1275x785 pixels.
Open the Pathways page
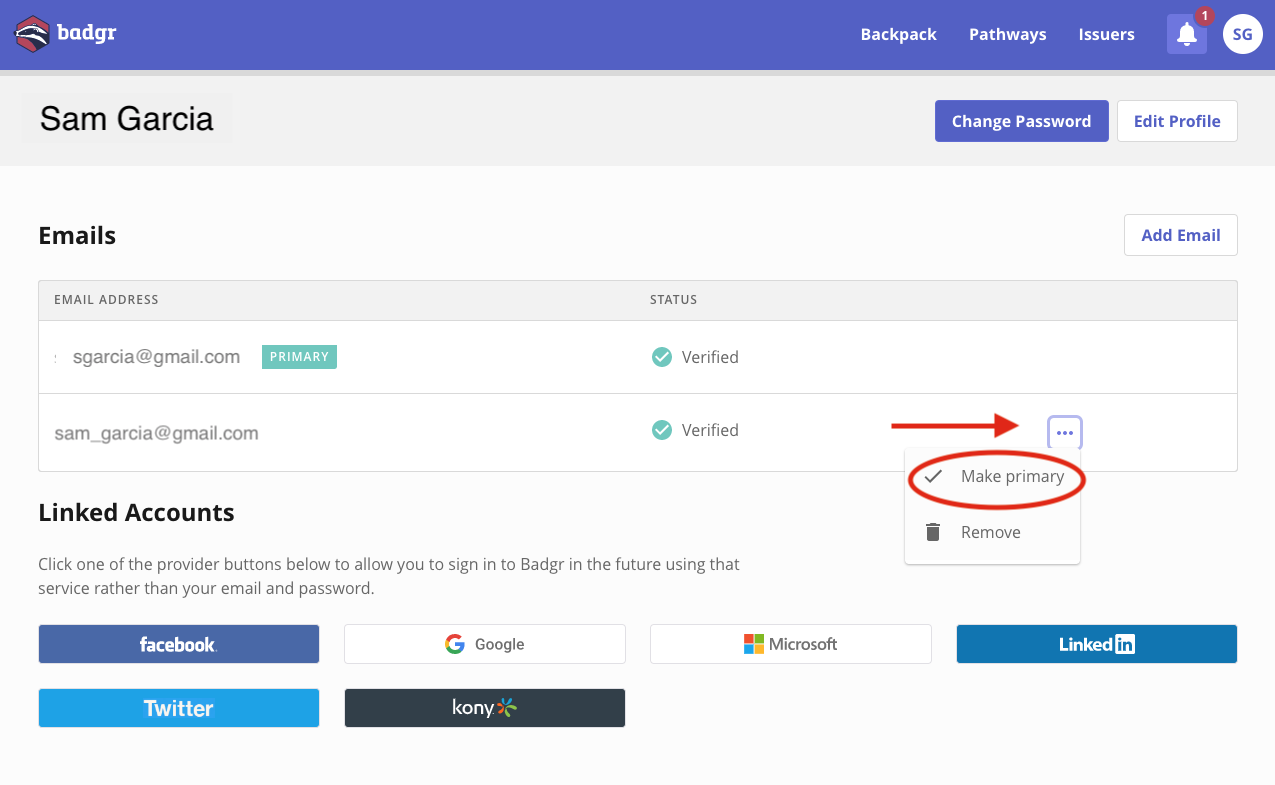[x=1007, y=34]
